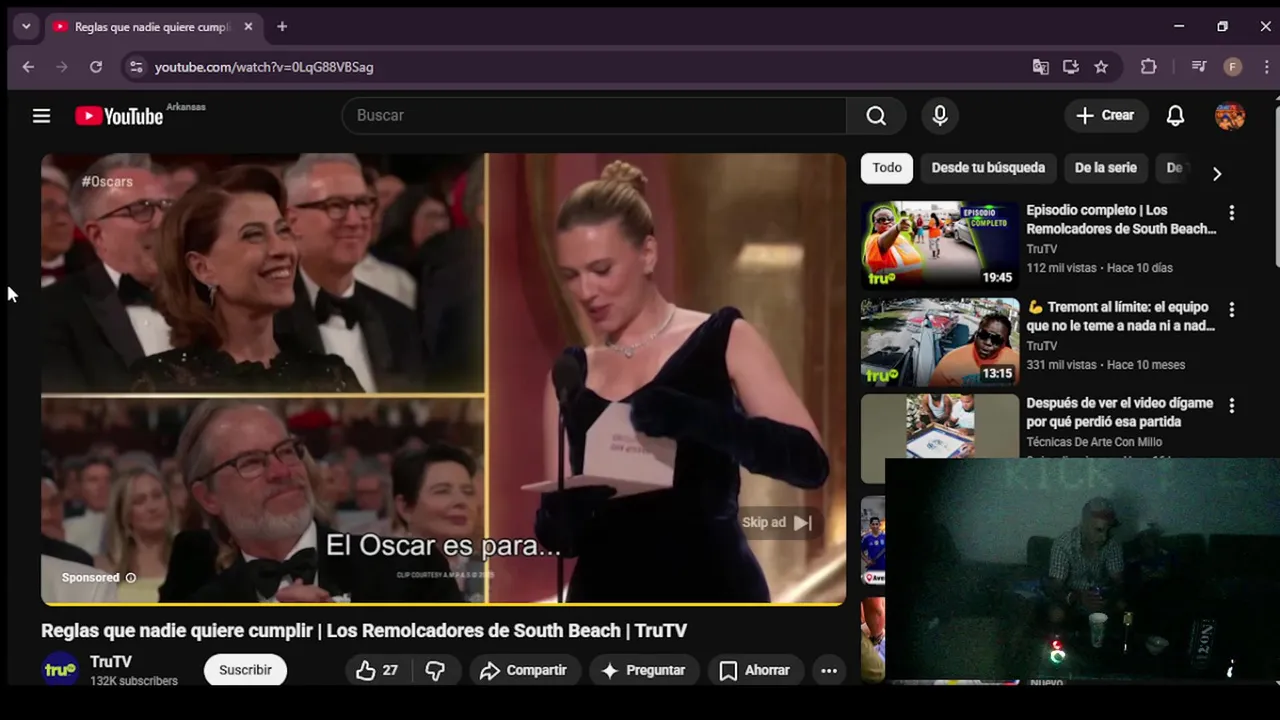Share the video via Compartir
This screenshot has height=720, width=1280.
pos(523,670)
